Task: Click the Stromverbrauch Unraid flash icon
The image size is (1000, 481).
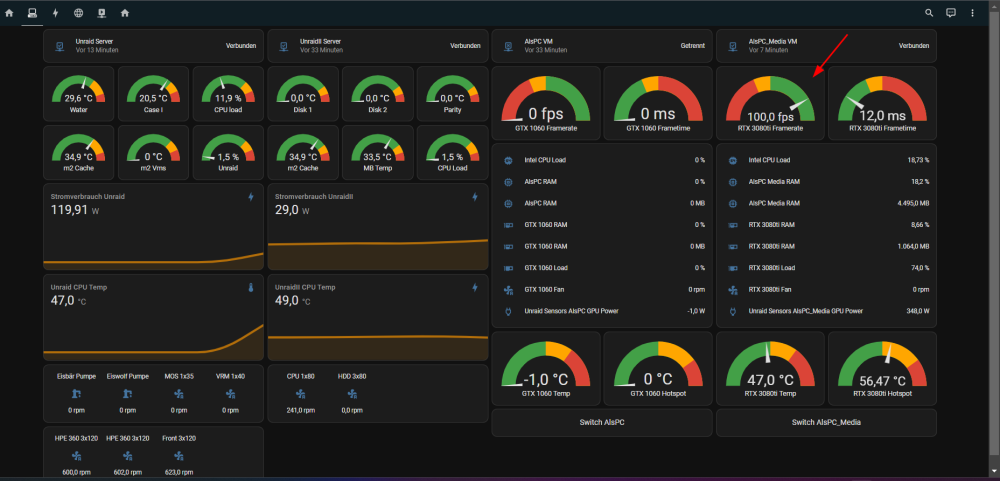Action: [251, 197]
